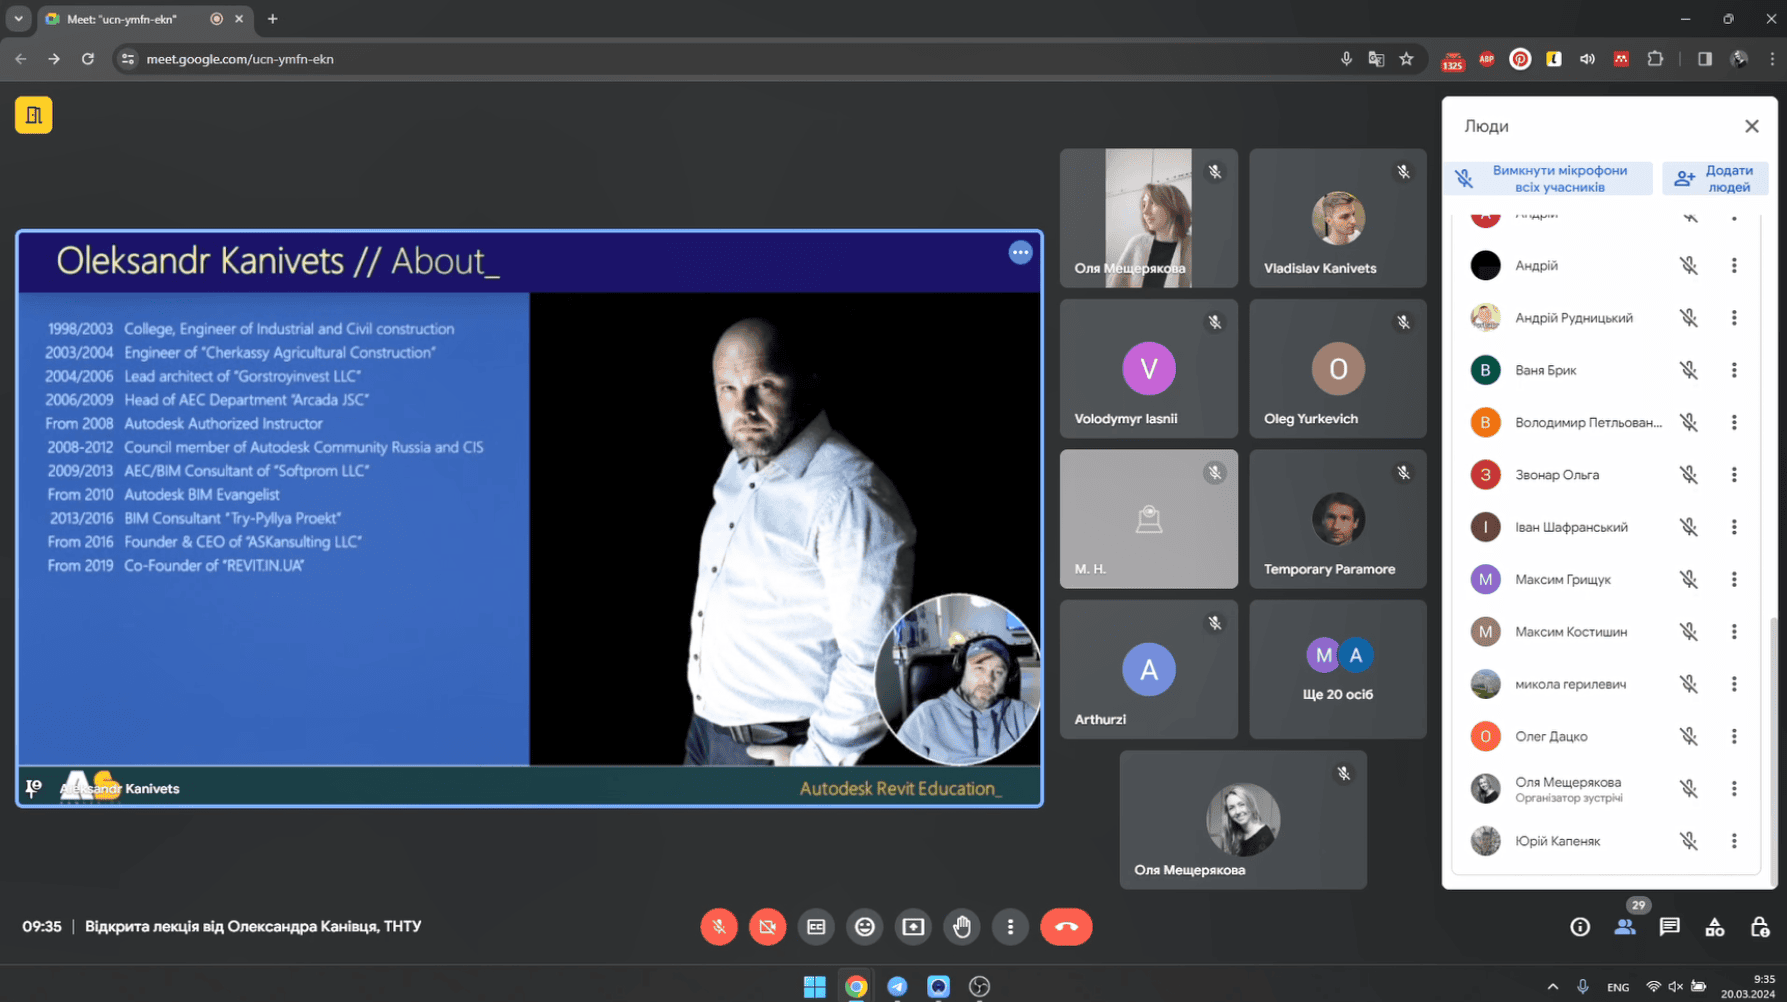Open the Pinterest extension icon

click(x=1520, y=59)
